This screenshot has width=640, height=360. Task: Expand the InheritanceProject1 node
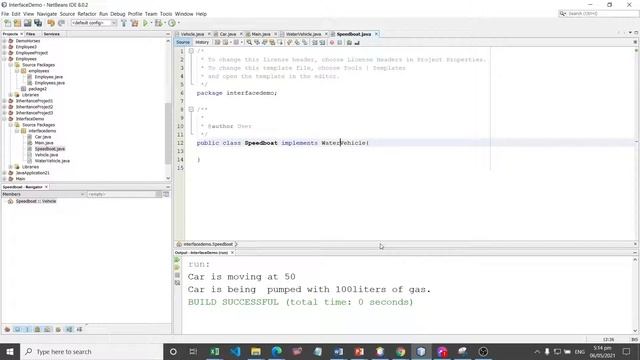pos(4,101)
